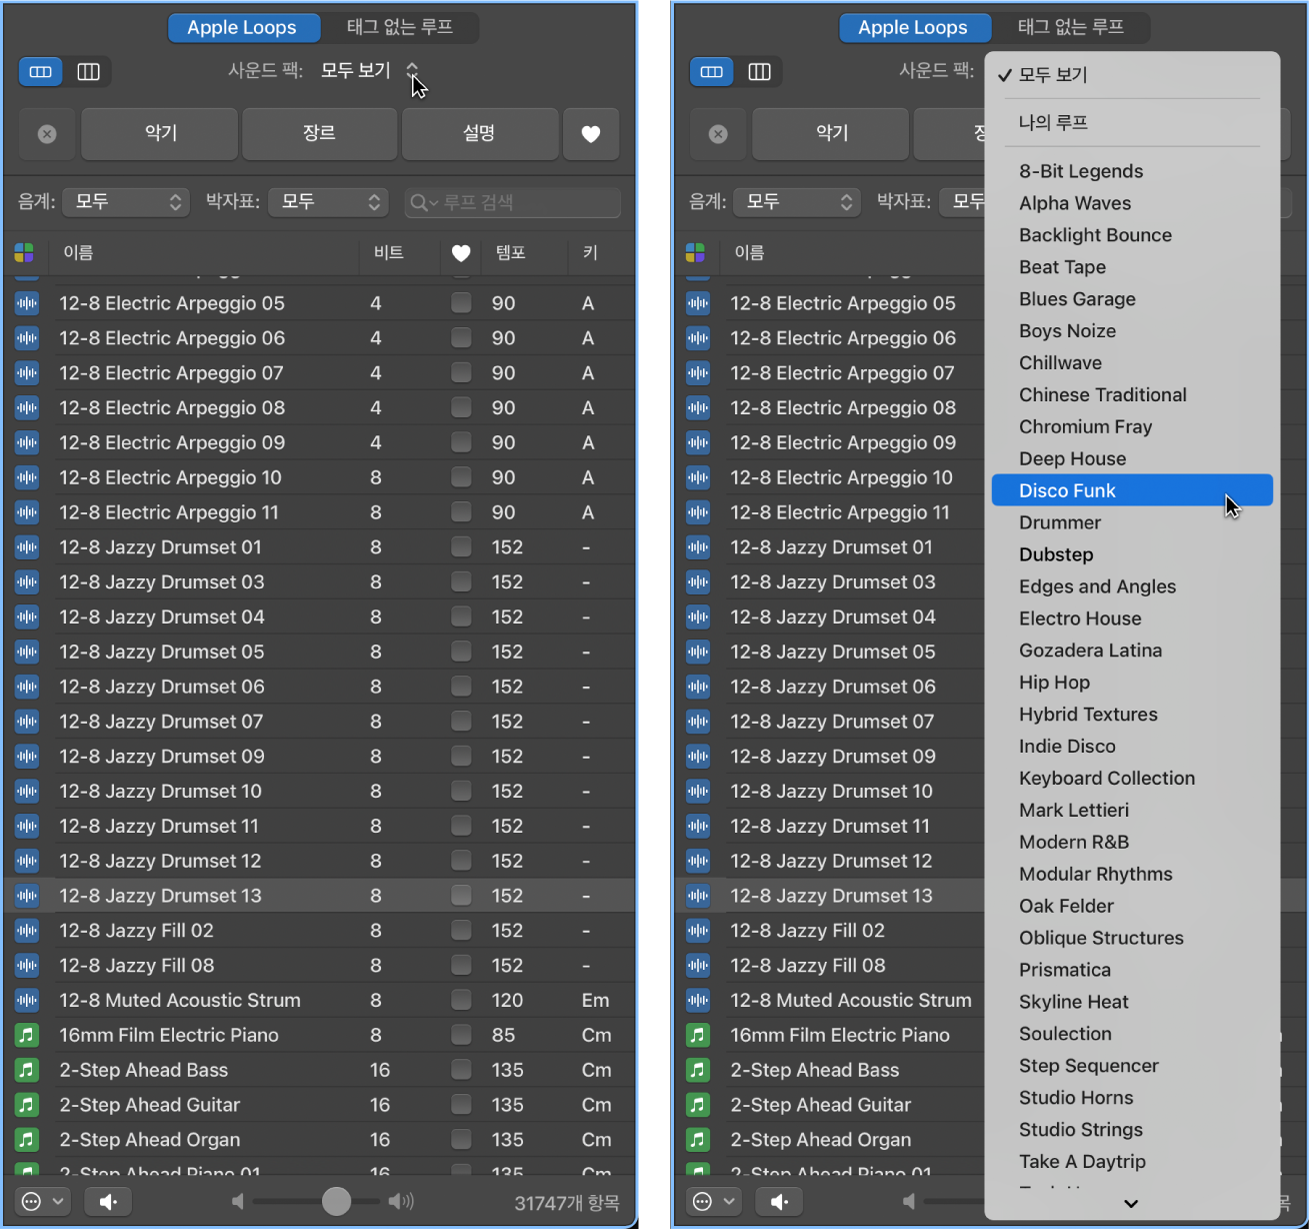Click 장르 genre button in left browser
Image resolution: width=1311 pixels, height=1229 pixels.
point(320,134)
